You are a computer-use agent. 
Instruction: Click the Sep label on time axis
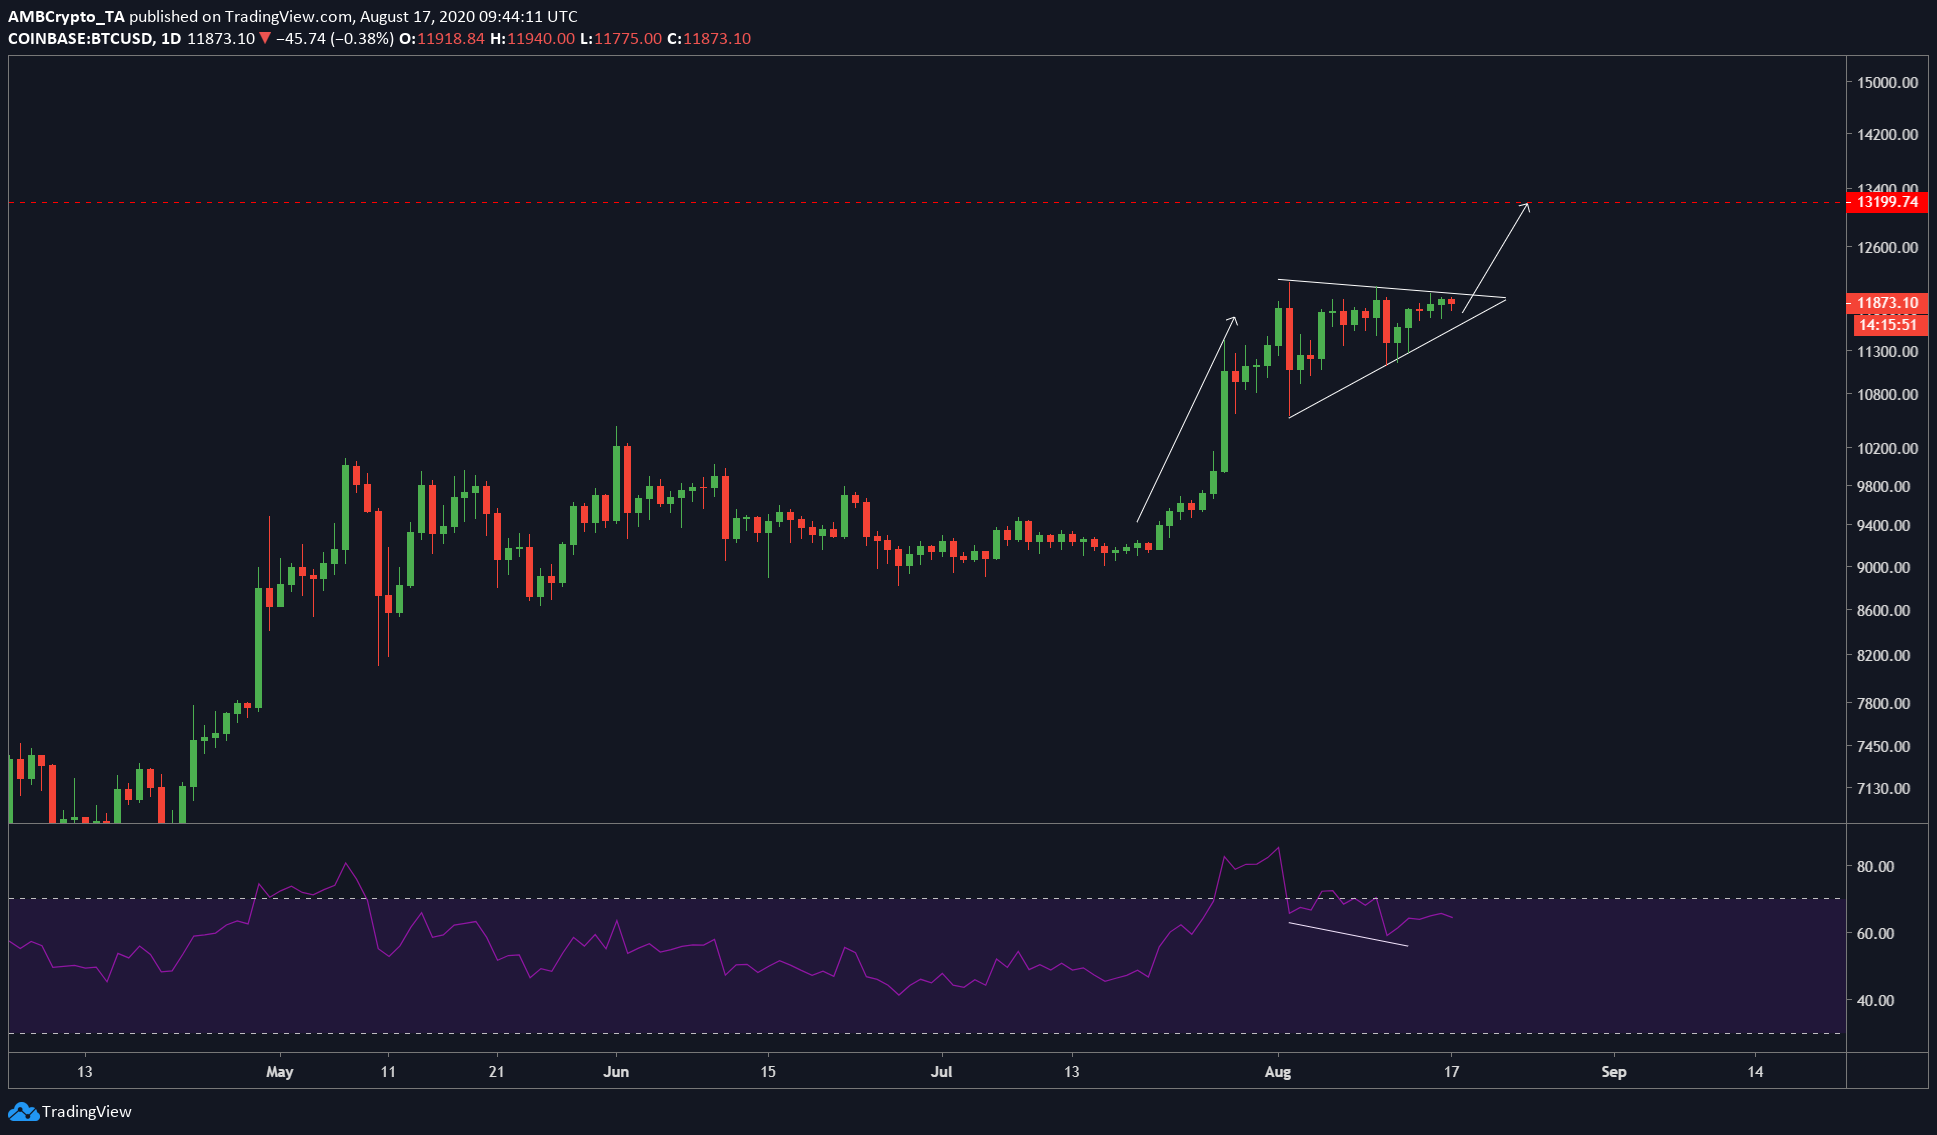pyautogui.click(x=1613, y=1072)
